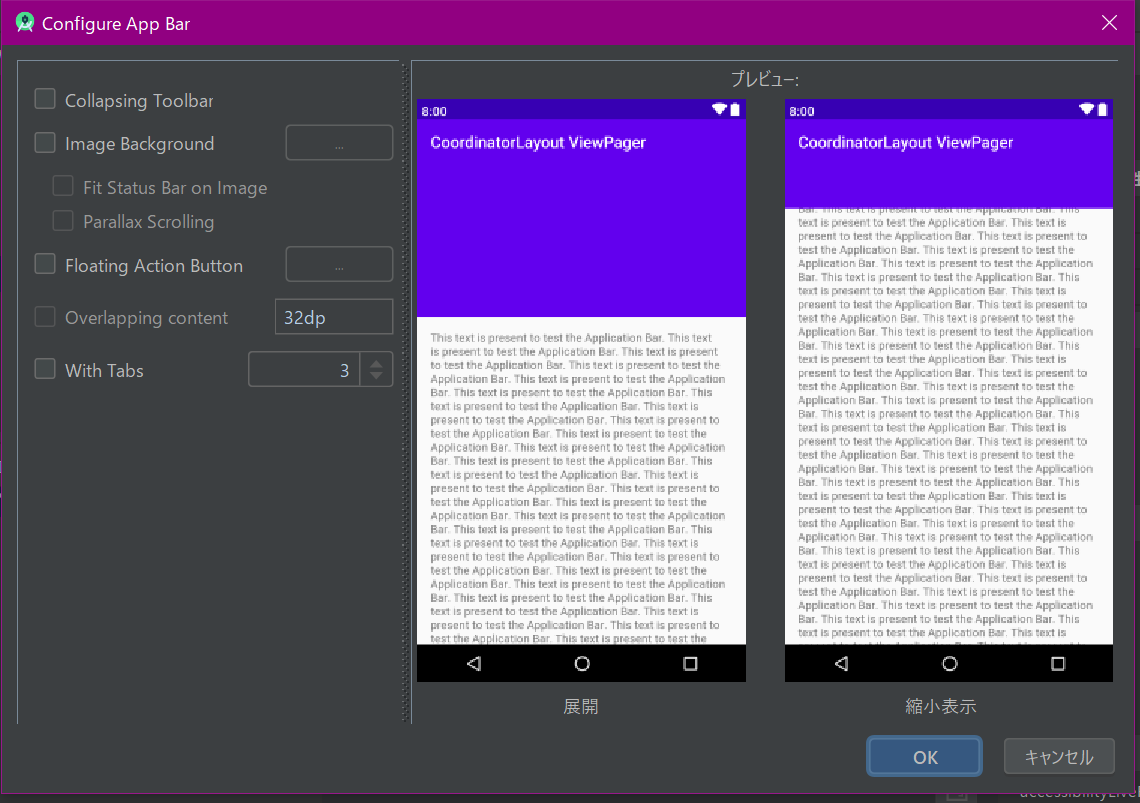
Task: Enable the With Tabs checkbox
Action: click(x=45, y=369)
